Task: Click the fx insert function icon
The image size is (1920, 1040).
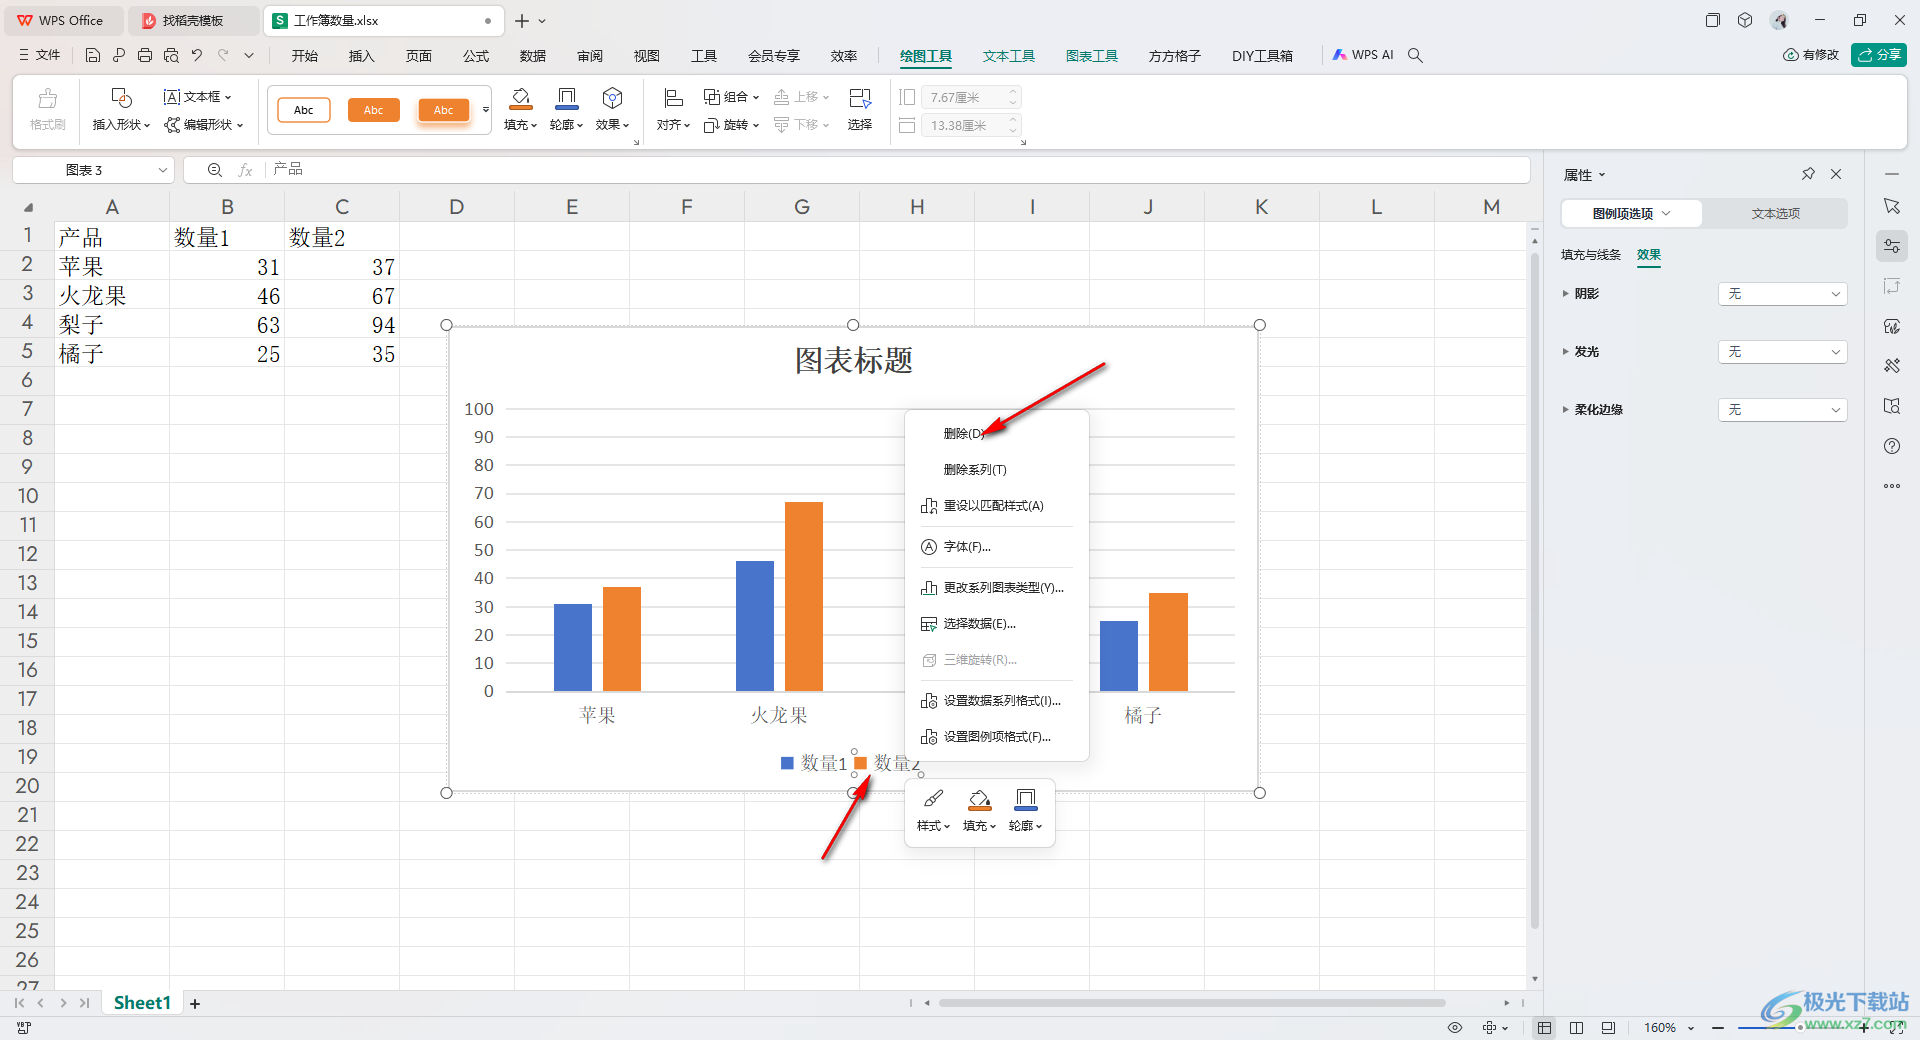Action: point(245,170)
